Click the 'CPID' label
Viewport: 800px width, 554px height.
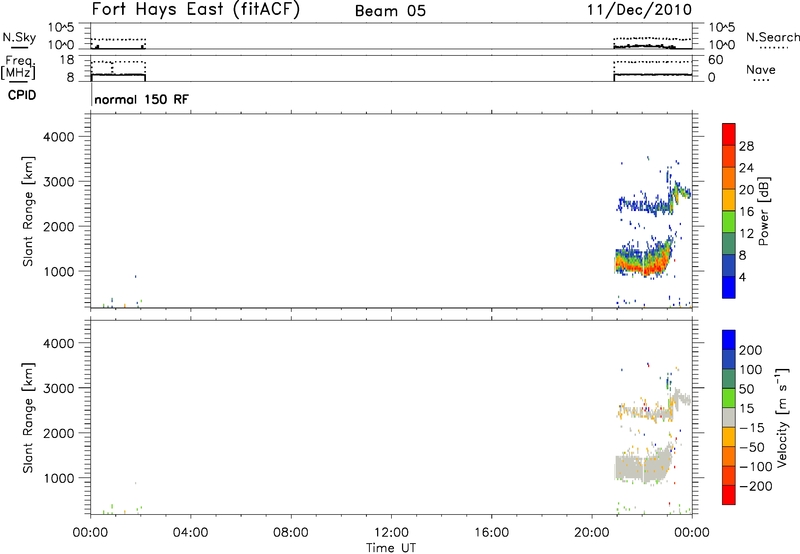click(x=22, y=95)
